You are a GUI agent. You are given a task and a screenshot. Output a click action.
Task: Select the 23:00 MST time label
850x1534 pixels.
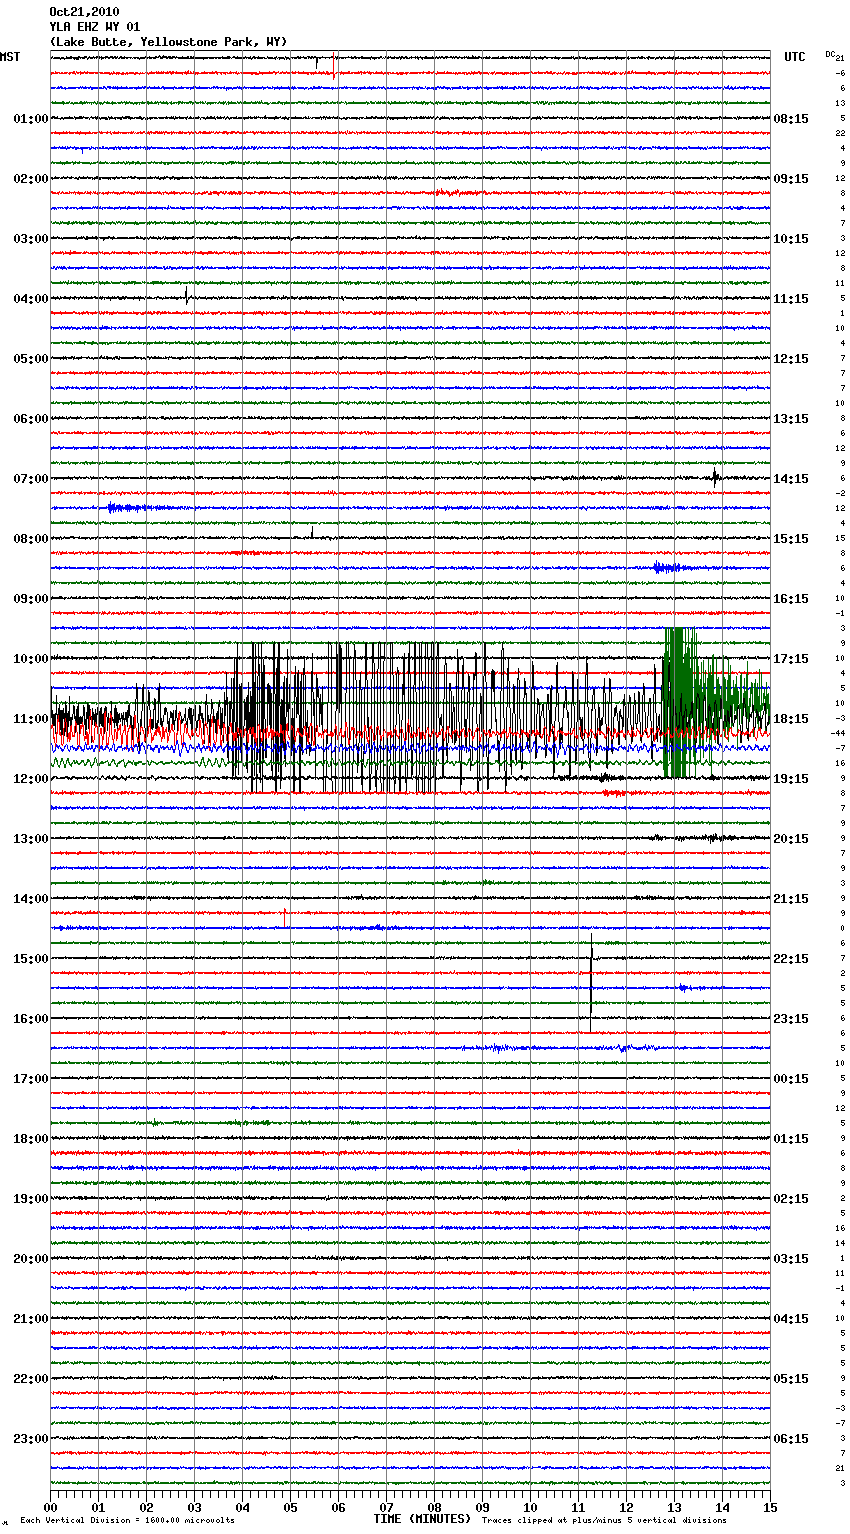coord(31,1439)
